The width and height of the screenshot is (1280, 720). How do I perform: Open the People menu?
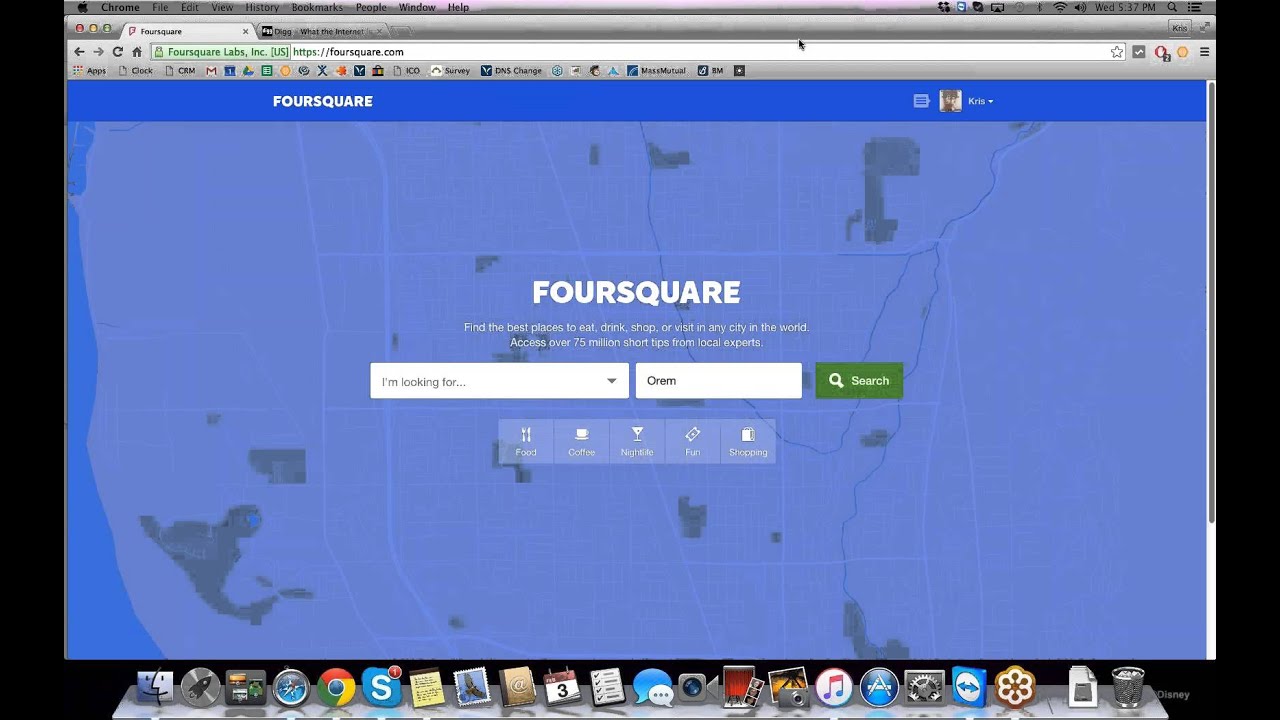(371, 7)
